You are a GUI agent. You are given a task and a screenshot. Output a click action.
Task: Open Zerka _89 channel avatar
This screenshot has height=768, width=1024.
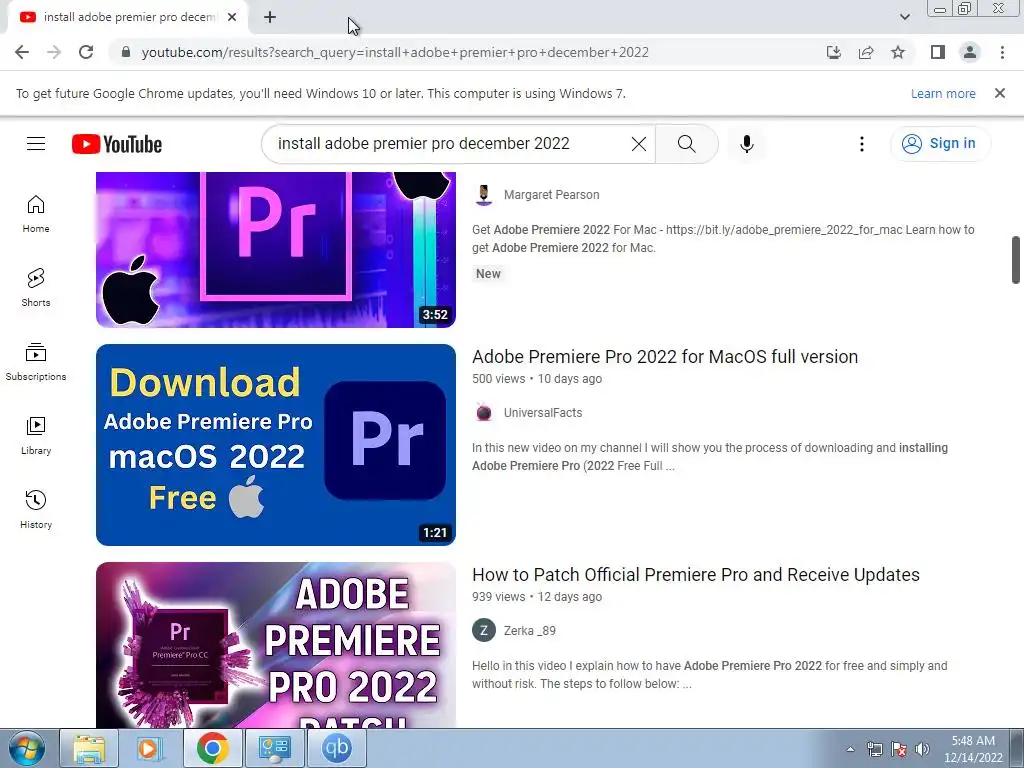[484, 630]
